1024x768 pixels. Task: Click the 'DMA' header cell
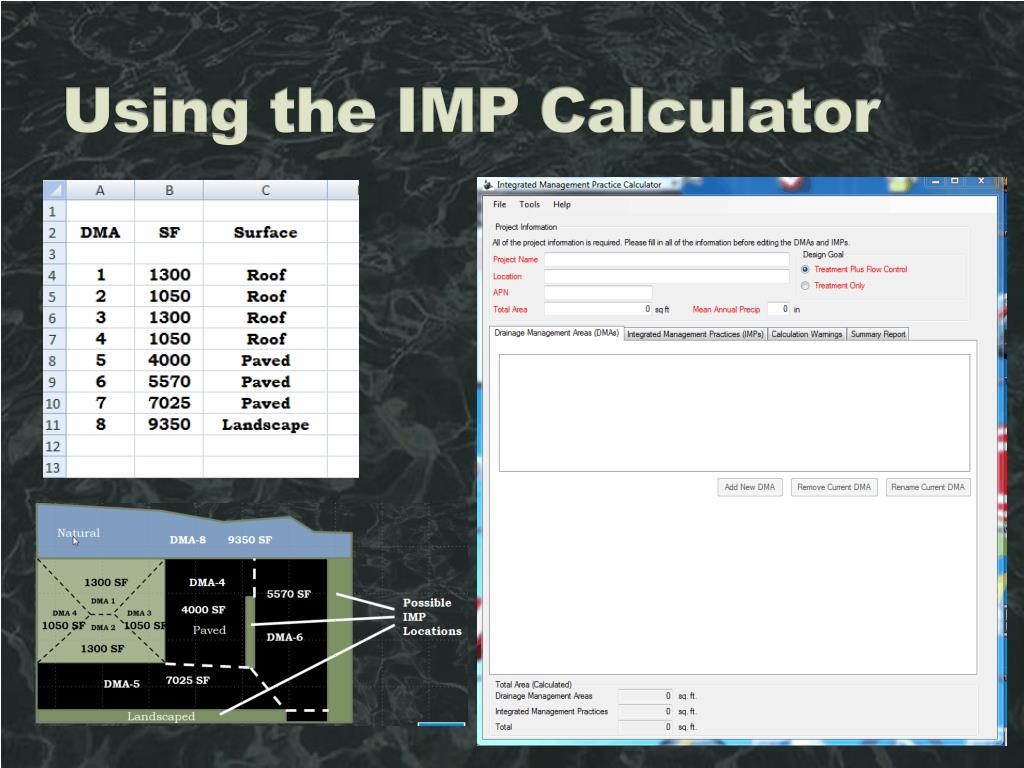(100, 232)
